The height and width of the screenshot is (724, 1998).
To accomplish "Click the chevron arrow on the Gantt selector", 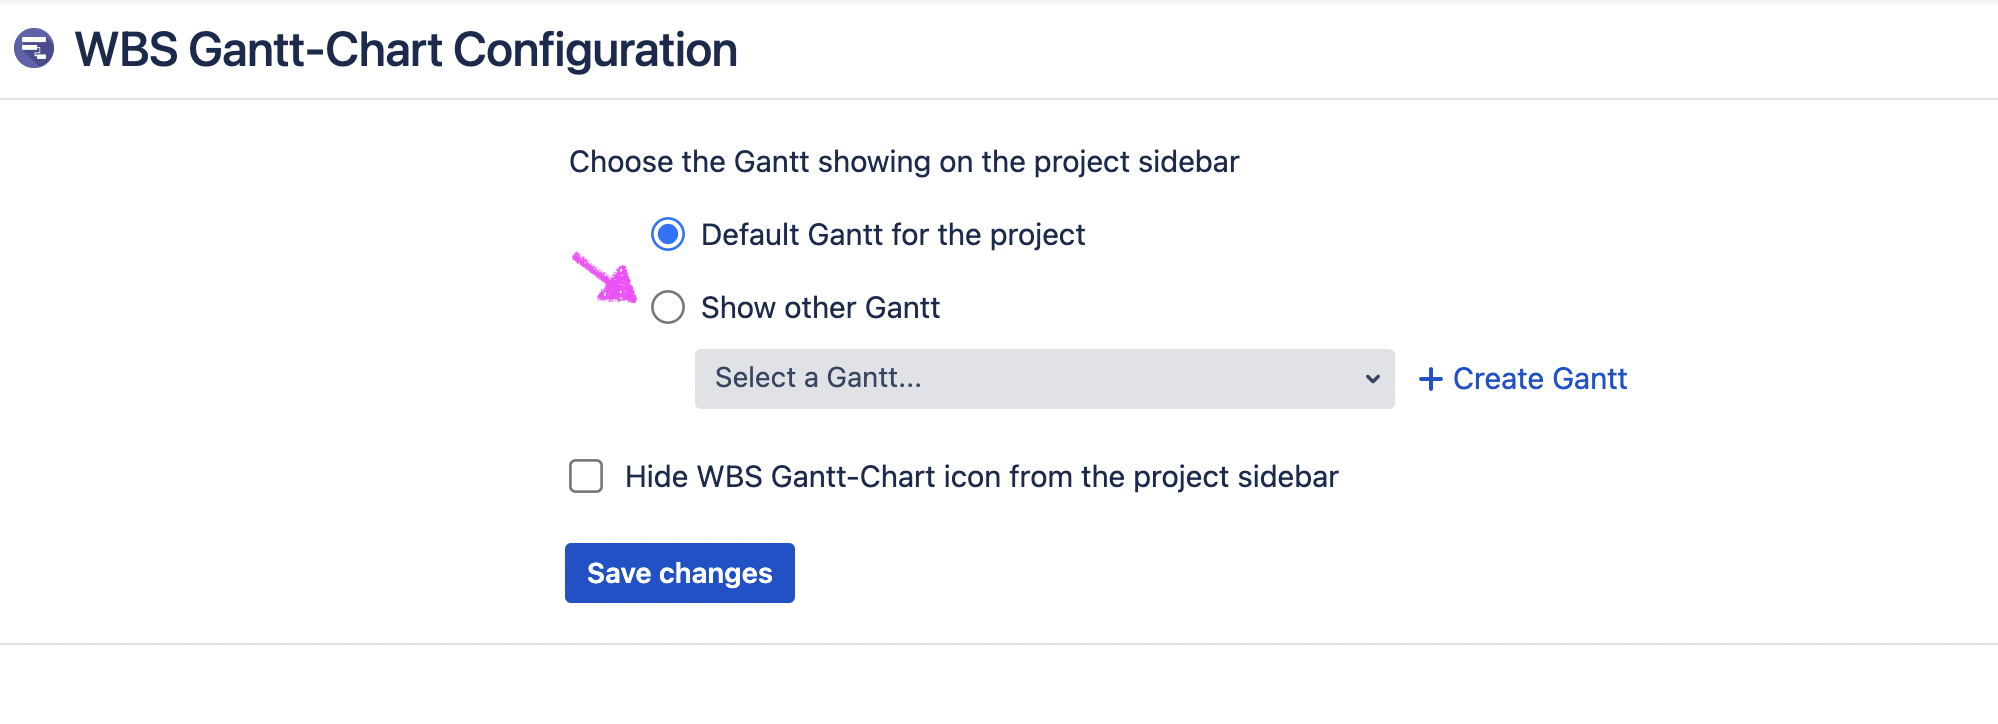I will 1372,379.
